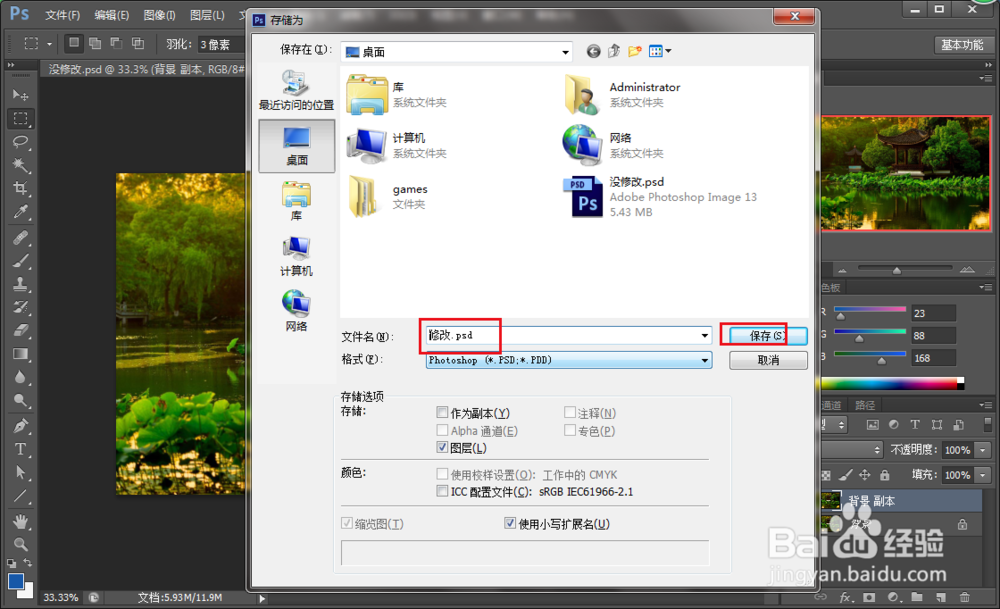
Task: Open the 图层 menu
Action: coord(207,15)
